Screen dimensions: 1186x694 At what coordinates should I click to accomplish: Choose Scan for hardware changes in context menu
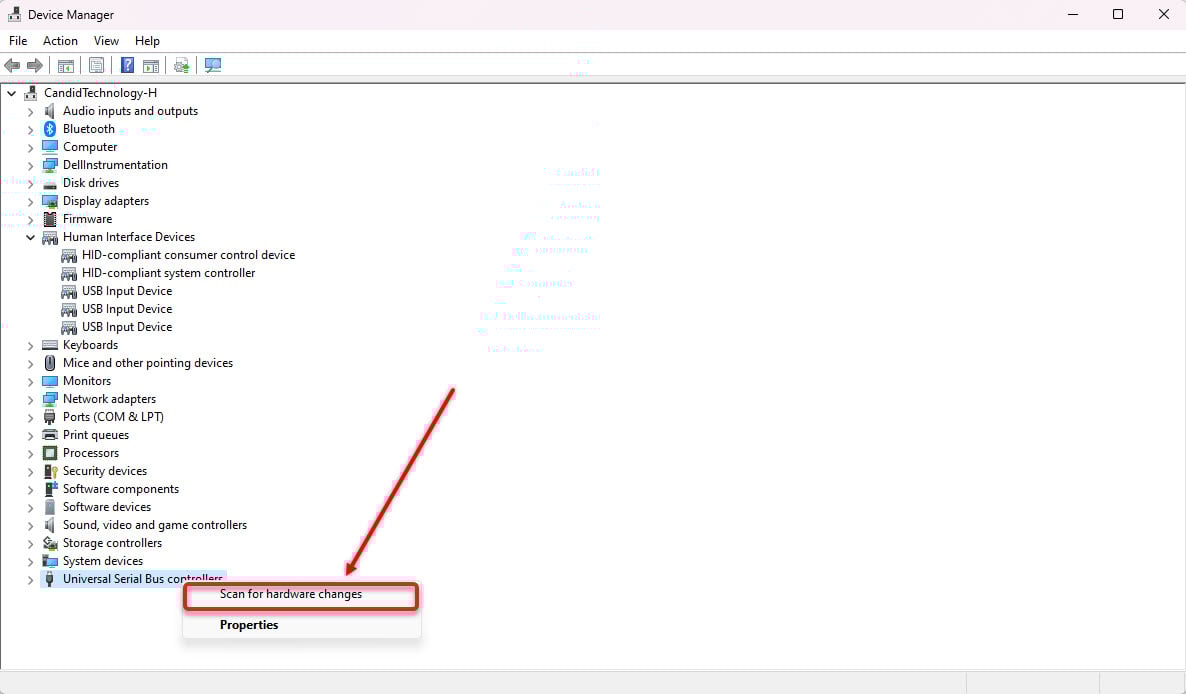(x=291, y=594)
